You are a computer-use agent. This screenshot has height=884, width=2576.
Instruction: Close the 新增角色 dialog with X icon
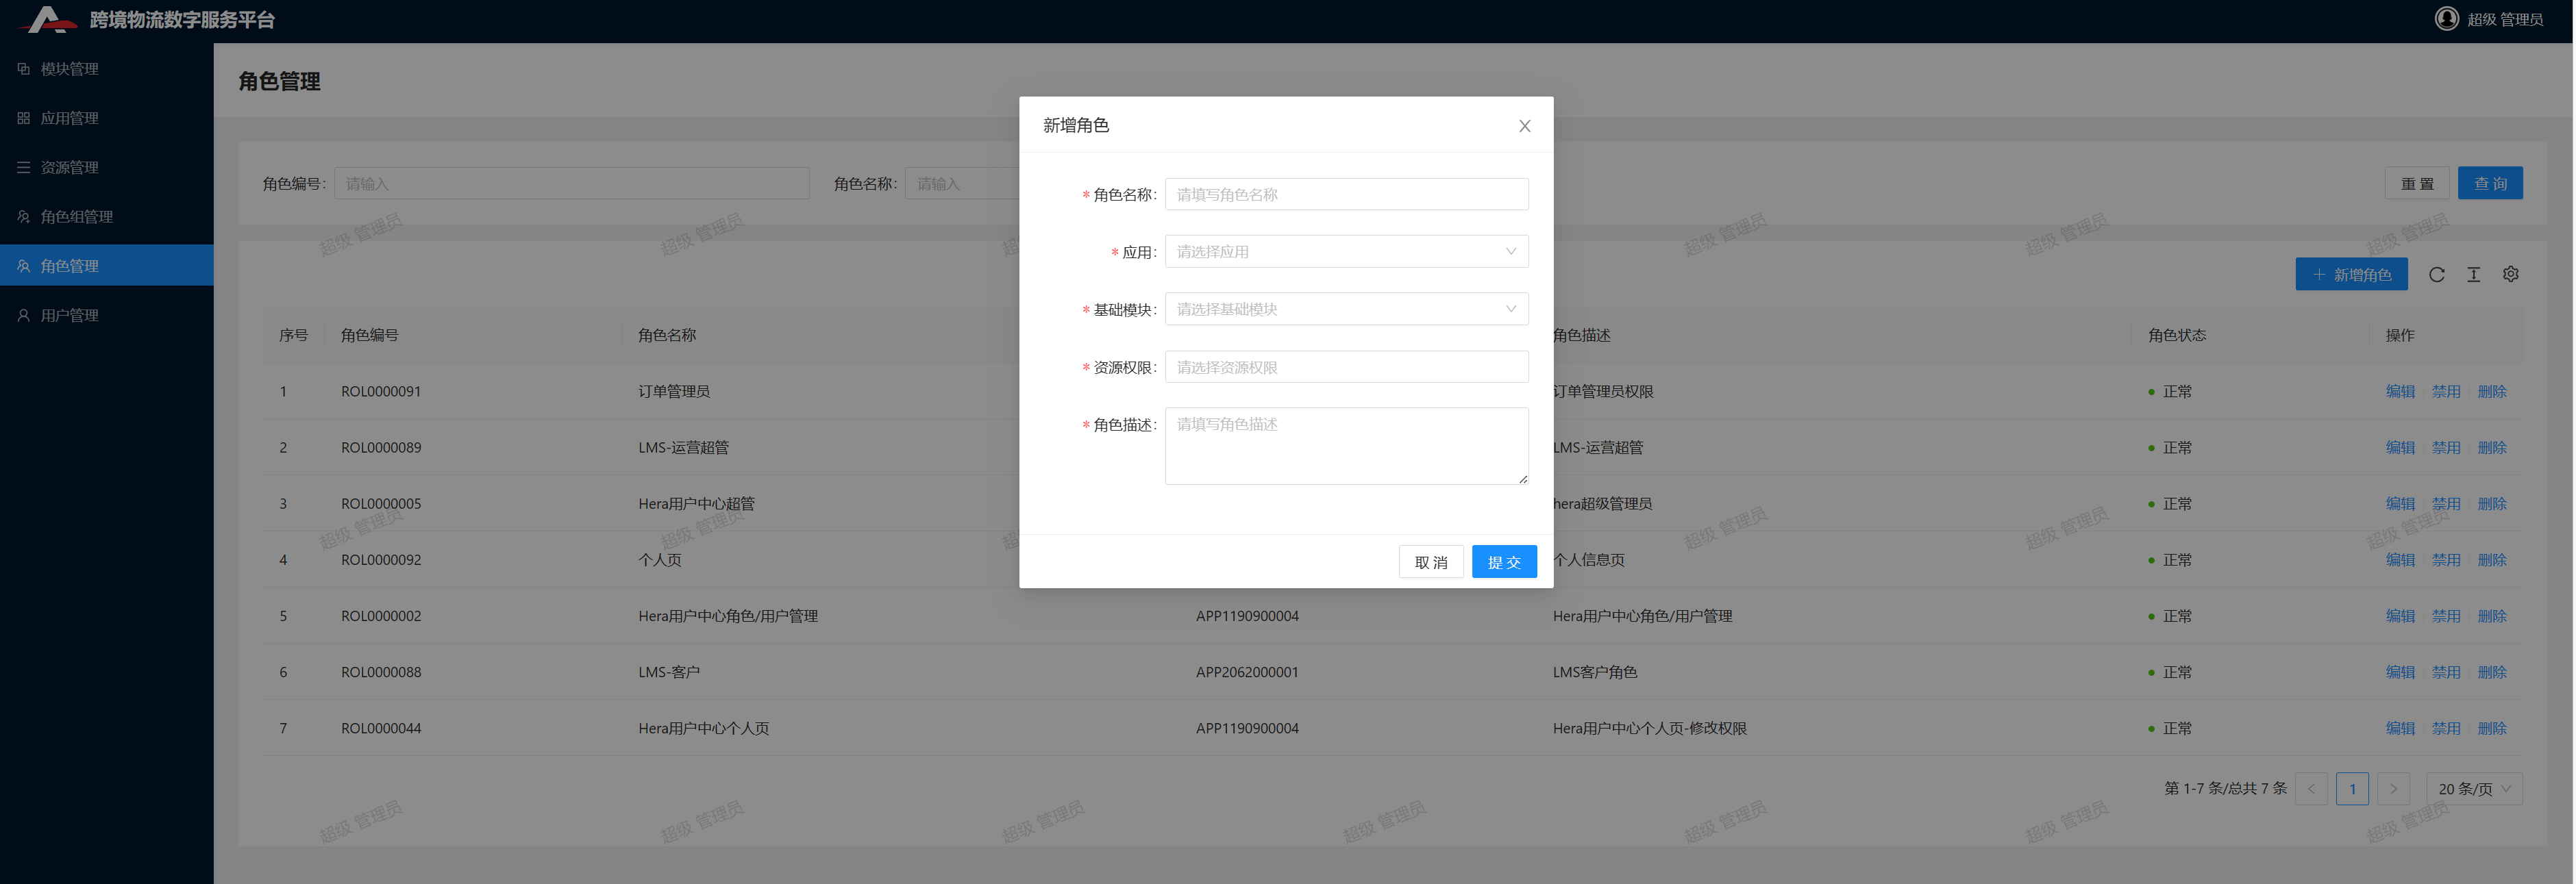pos(1524,126)
